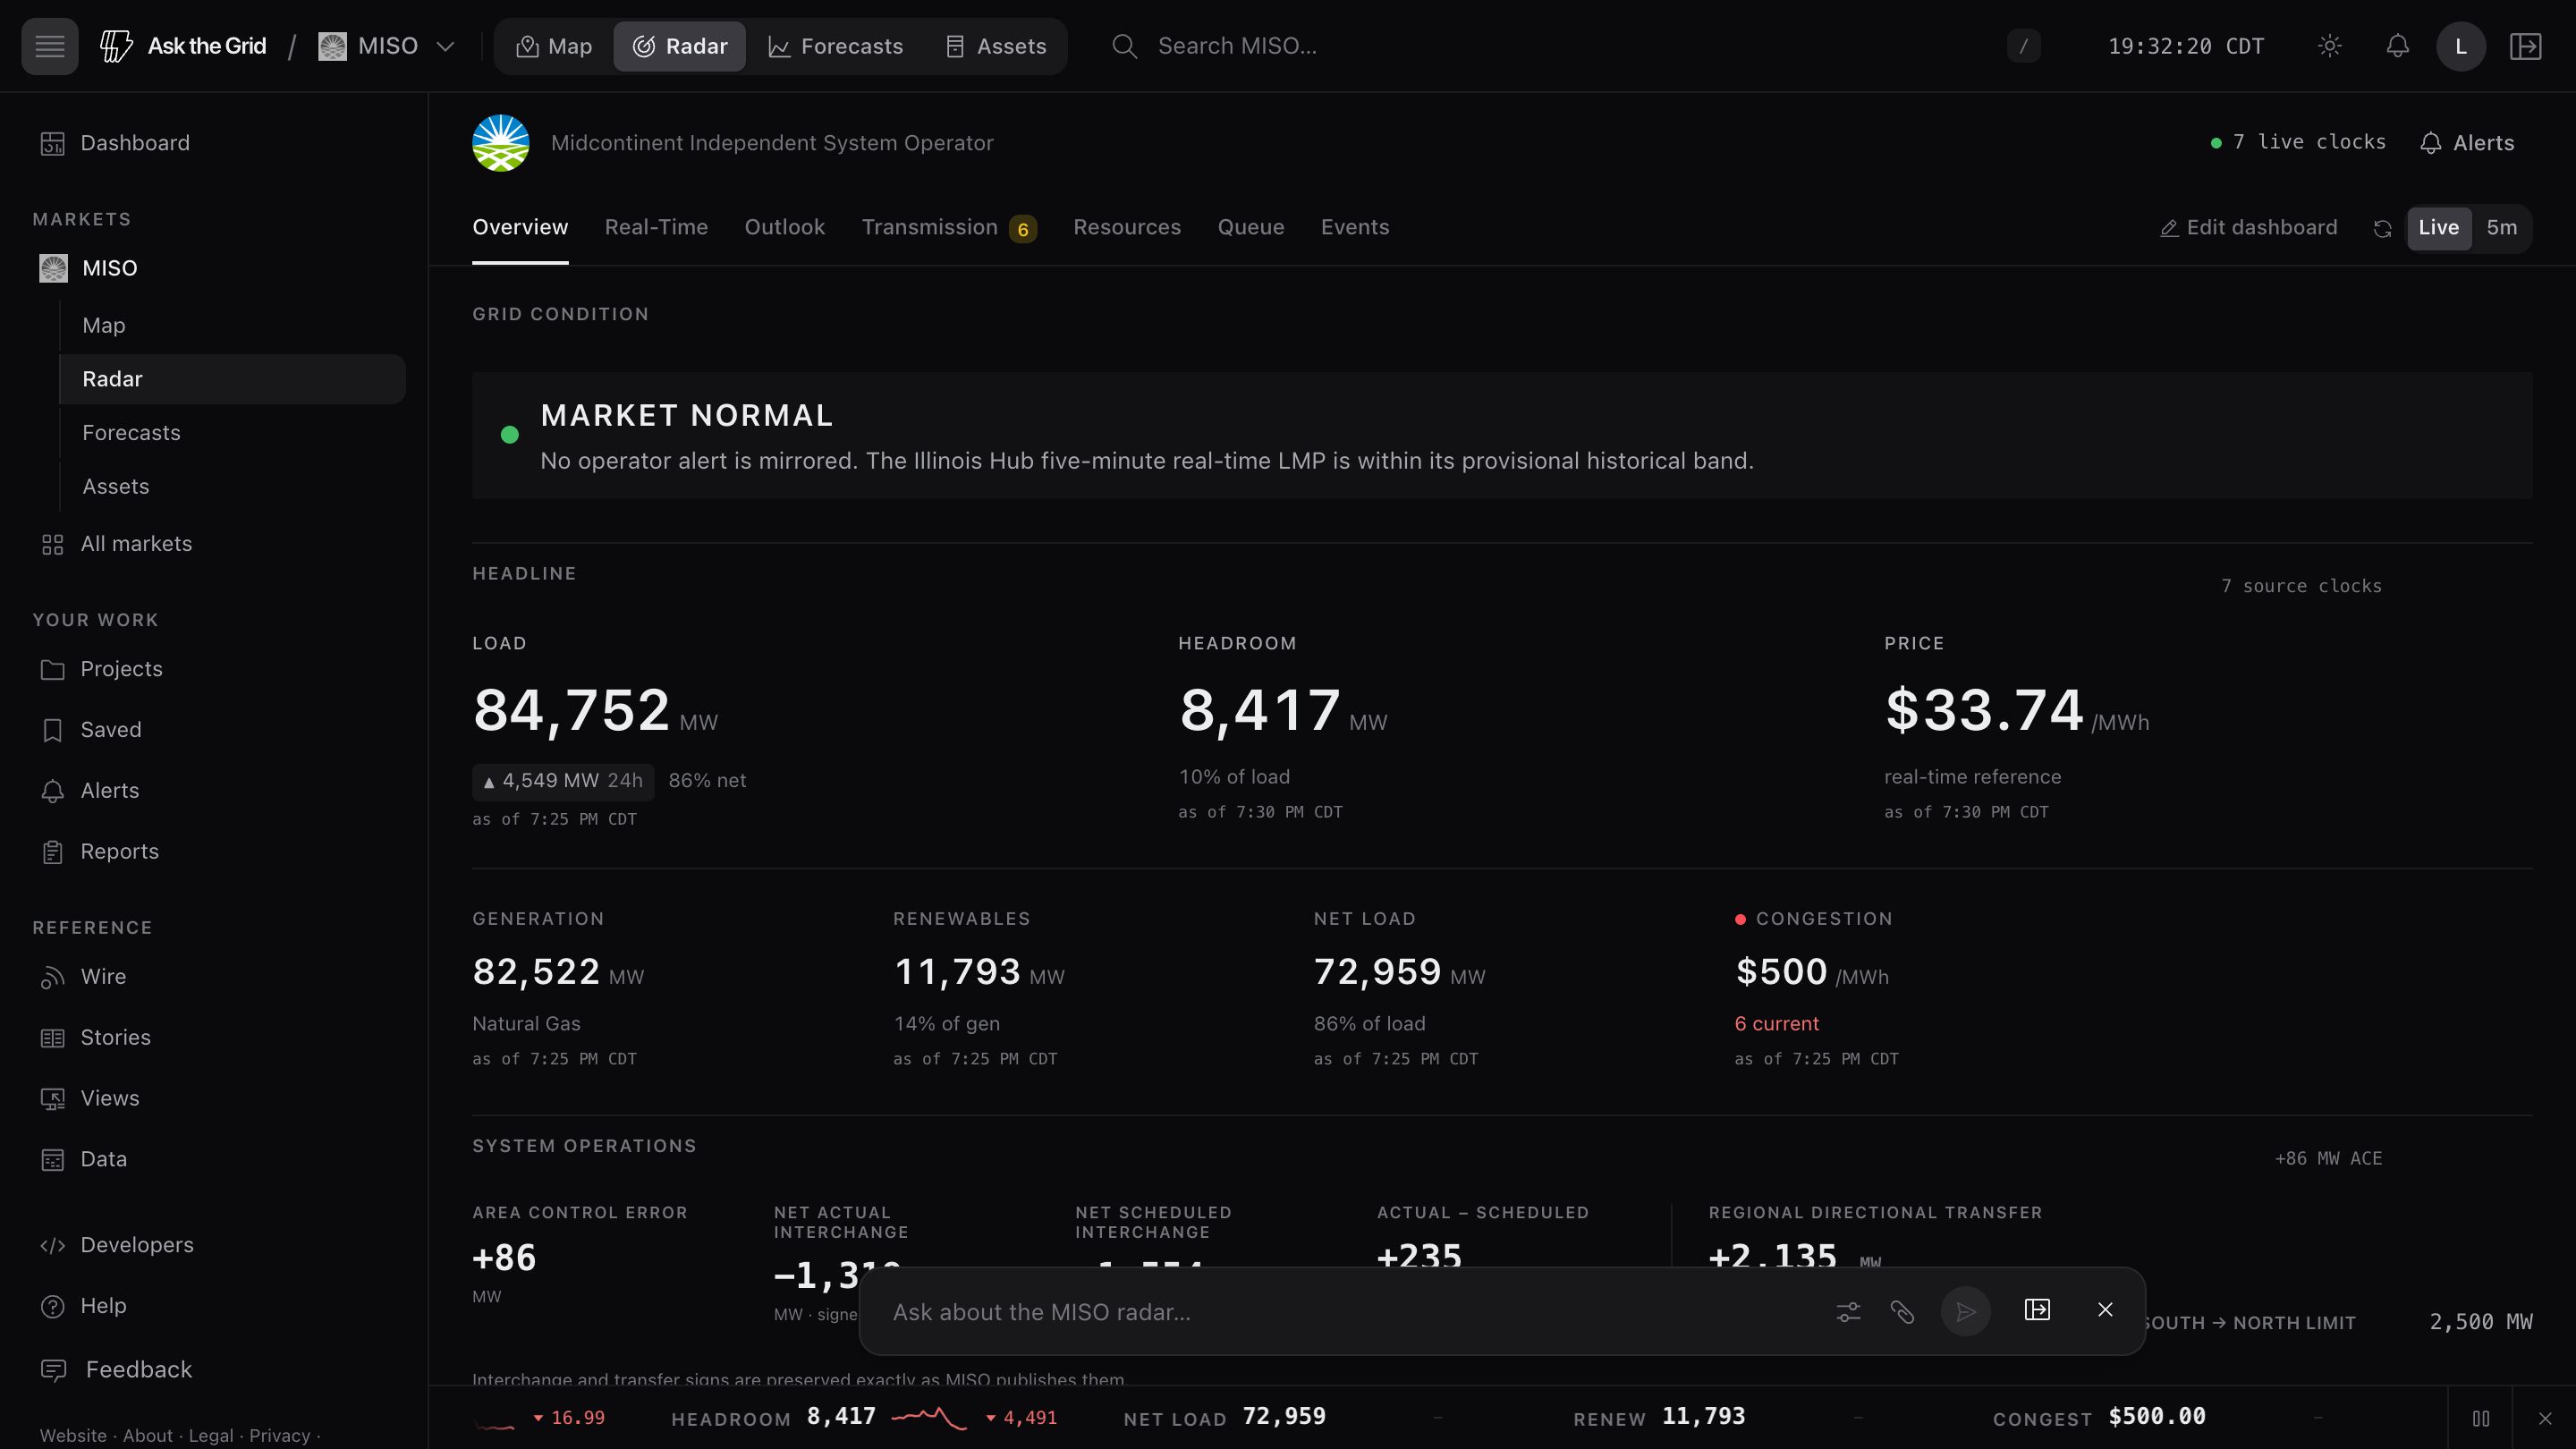
Task: Open Data in Reference section
Action: click(x=215, y=1160)
